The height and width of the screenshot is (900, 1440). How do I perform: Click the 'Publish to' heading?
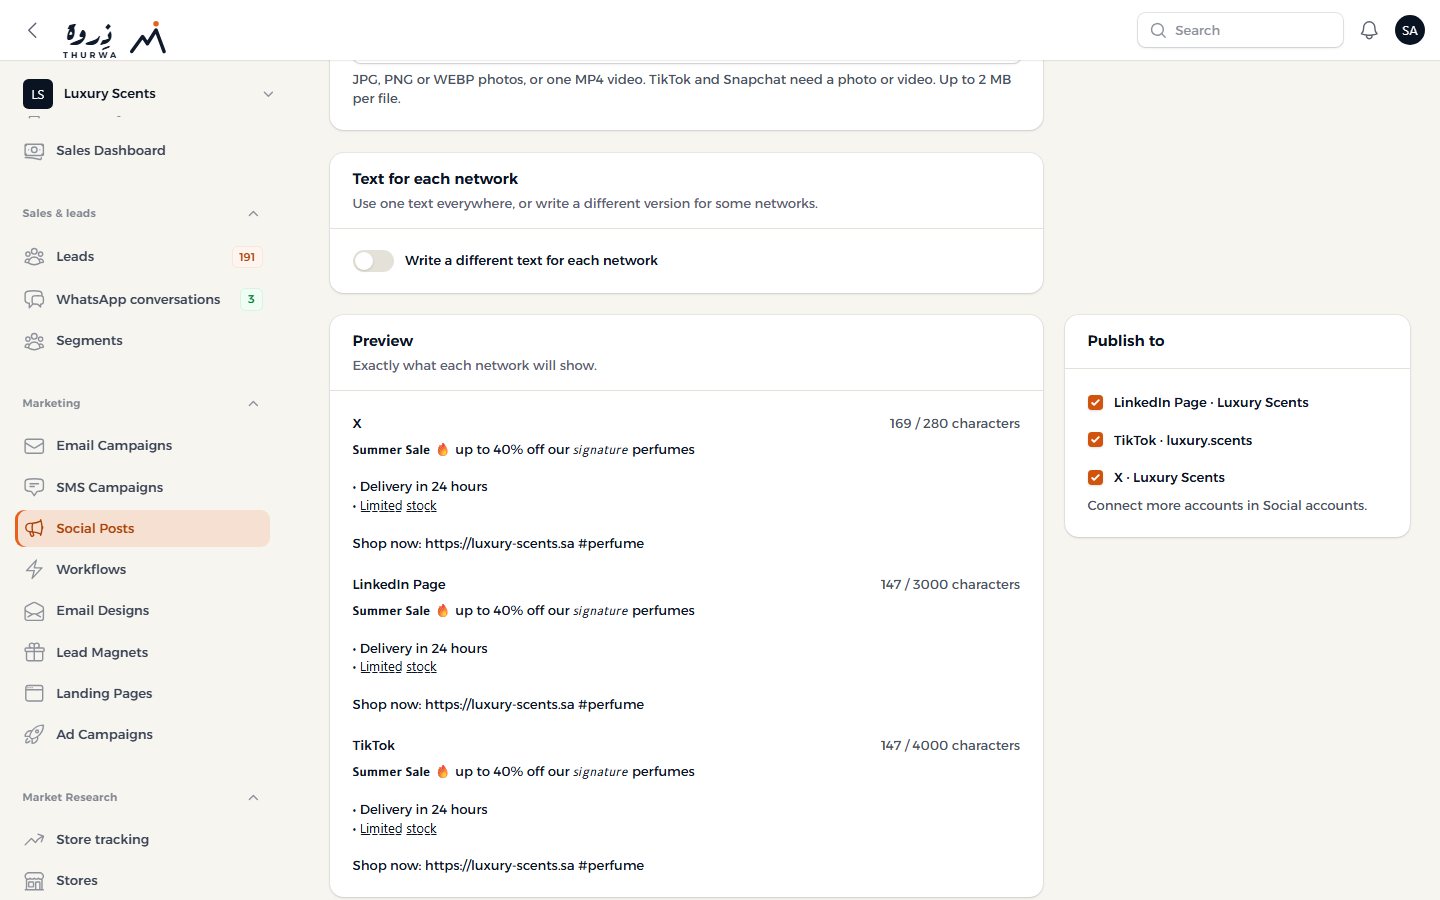pos(1126,341)
